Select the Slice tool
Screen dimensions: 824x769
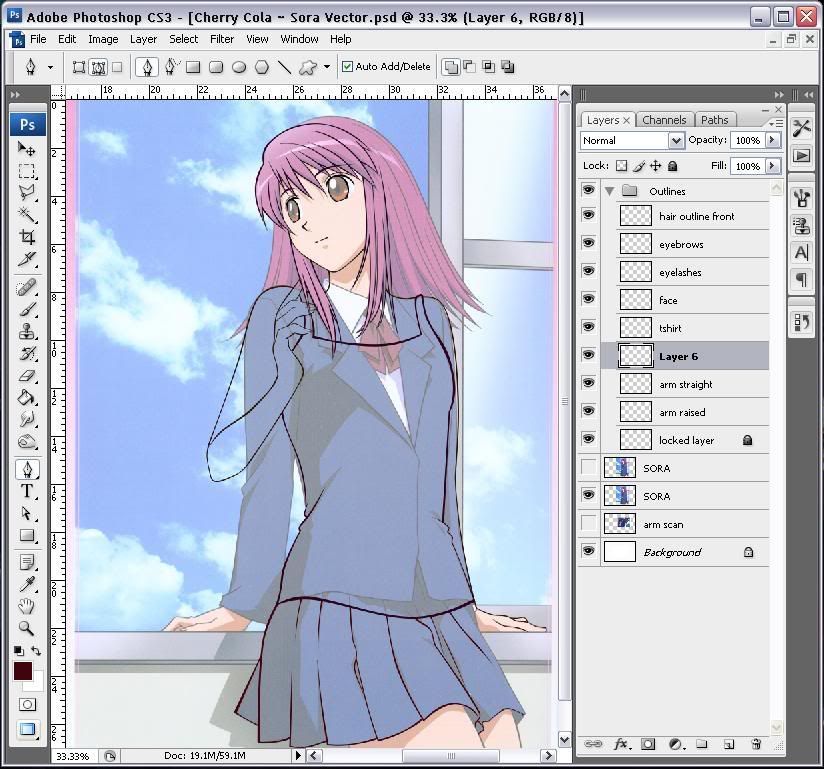point(27,259)
